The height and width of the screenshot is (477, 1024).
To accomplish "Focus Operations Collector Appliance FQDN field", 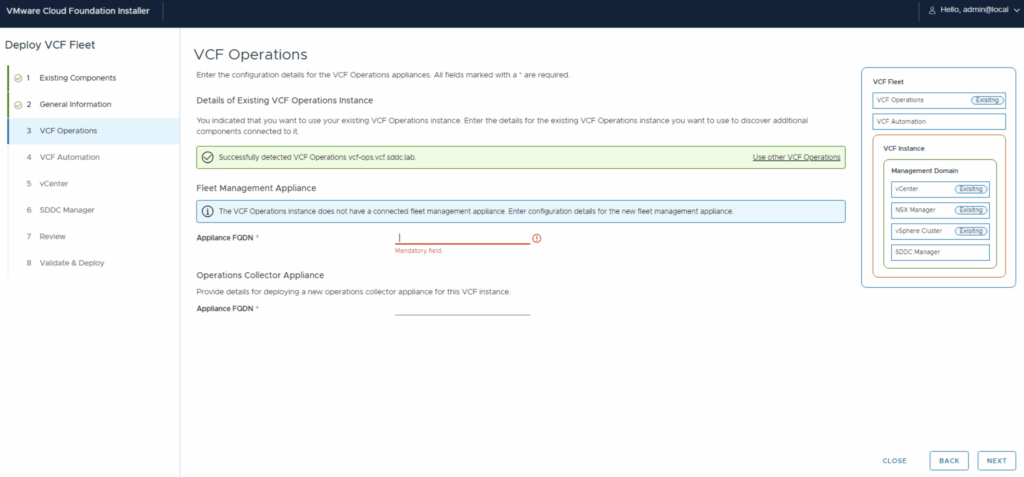I will pos(462,308).
